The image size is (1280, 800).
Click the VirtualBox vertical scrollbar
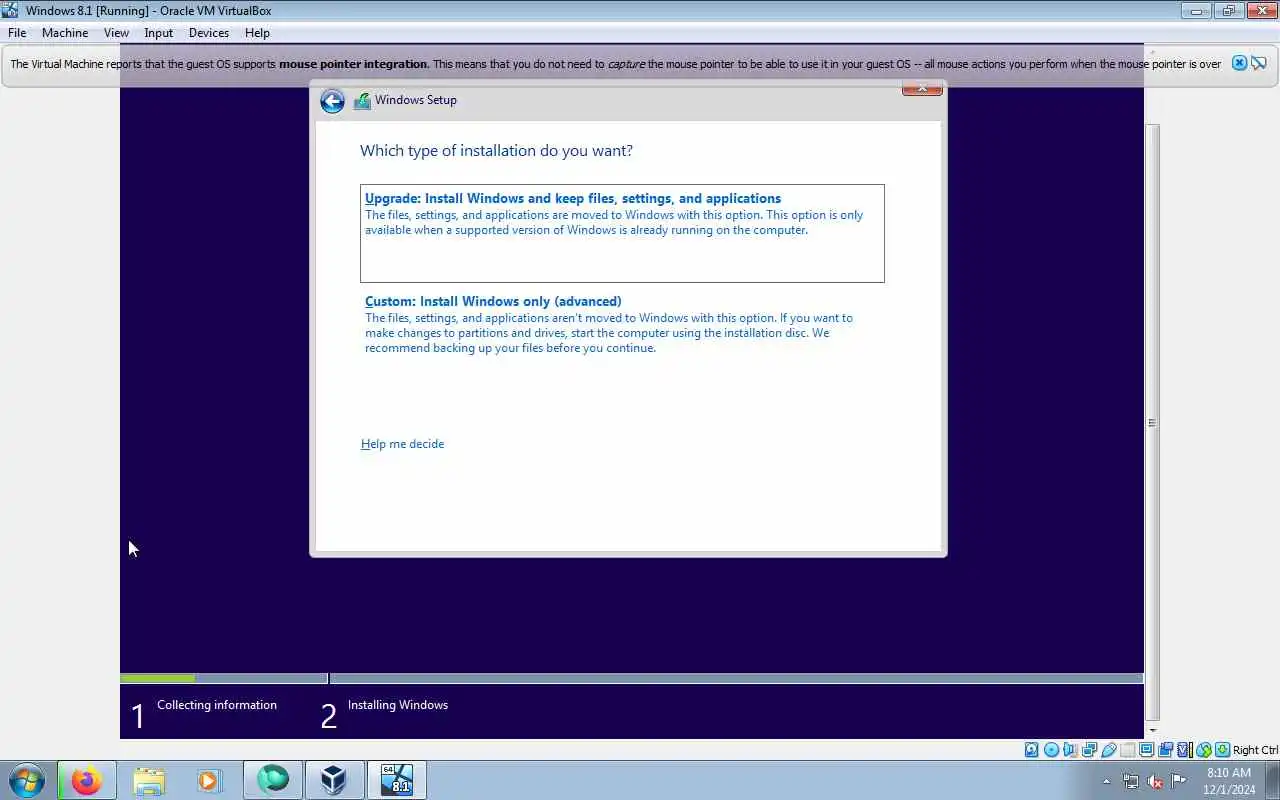click(1152, 422)
